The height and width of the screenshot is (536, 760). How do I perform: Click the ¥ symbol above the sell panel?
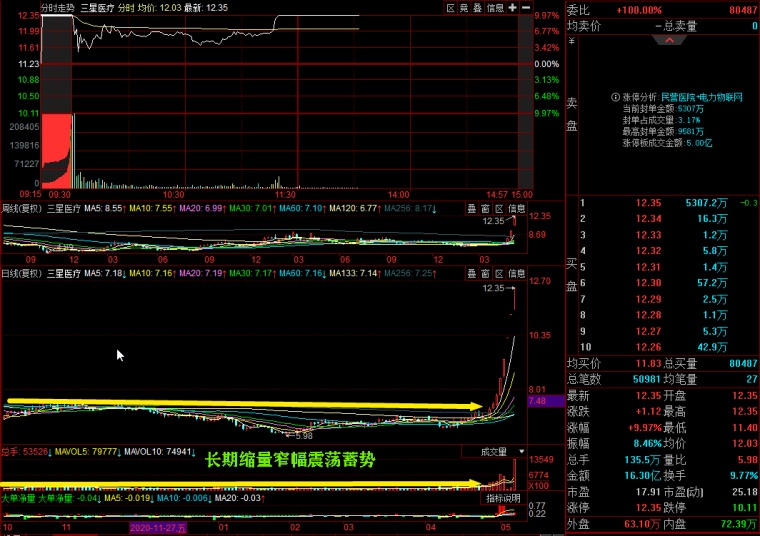click(571, 42)
